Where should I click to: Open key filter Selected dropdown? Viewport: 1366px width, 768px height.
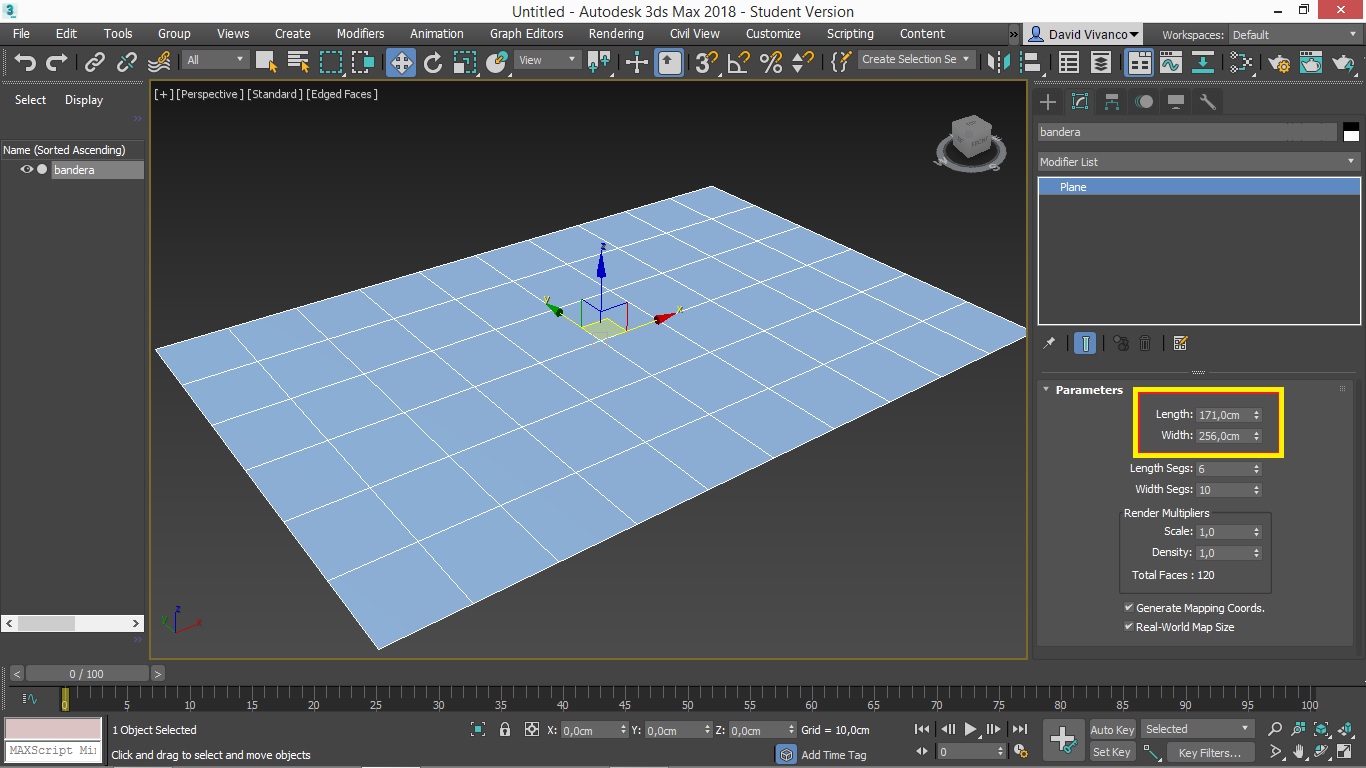coord(1197,729)
